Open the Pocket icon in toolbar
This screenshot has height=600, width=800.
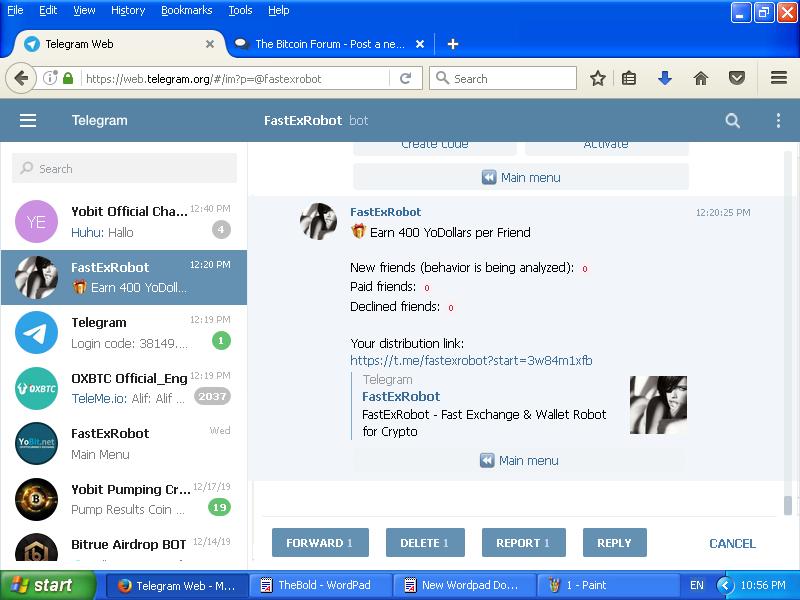737,79
